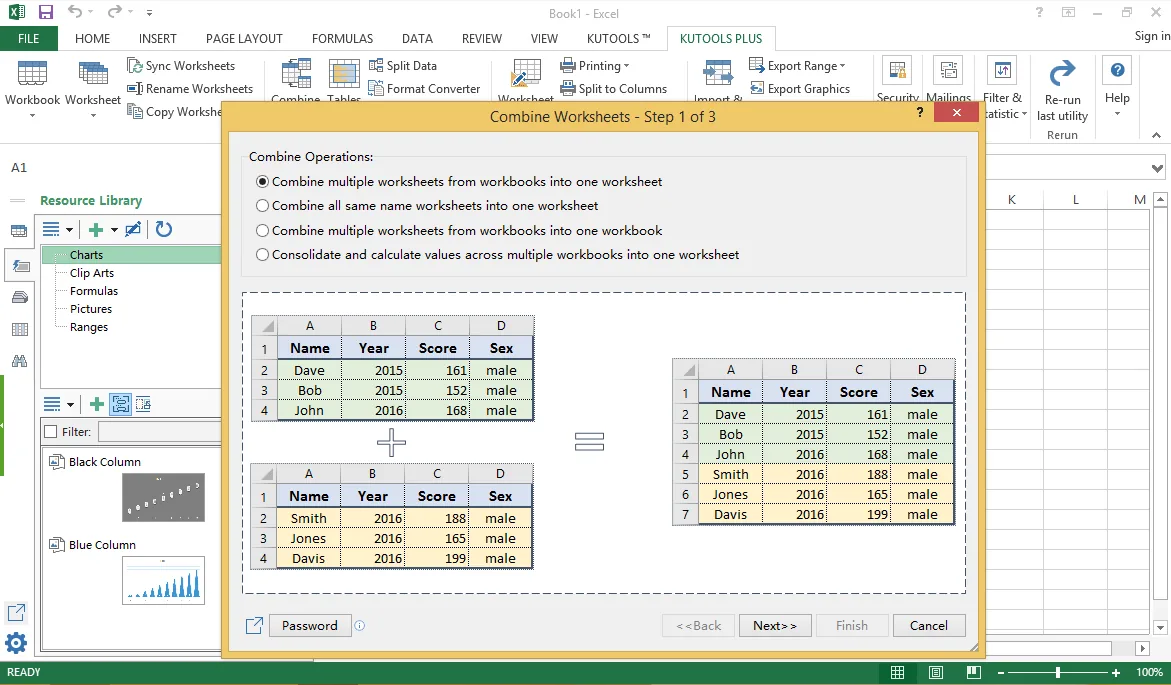Click the Password button
The image size is (1171, 685).
pos(309,626)
